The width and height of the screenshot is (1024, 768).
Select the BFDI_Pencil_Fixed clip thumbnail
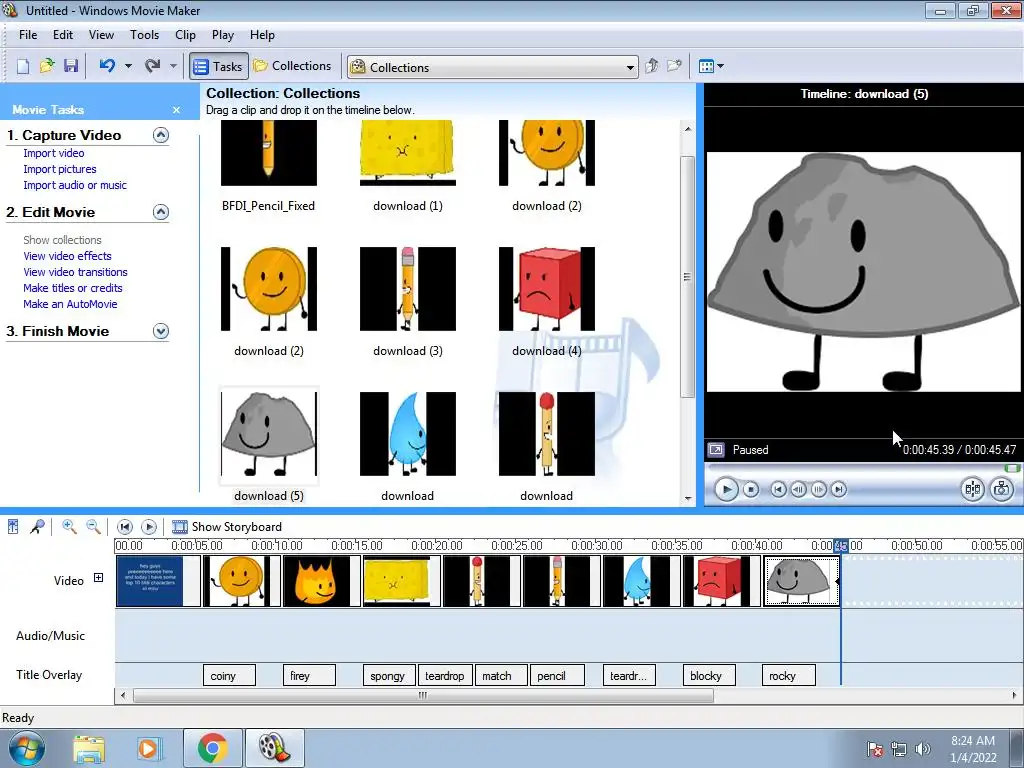pos(268,153)
